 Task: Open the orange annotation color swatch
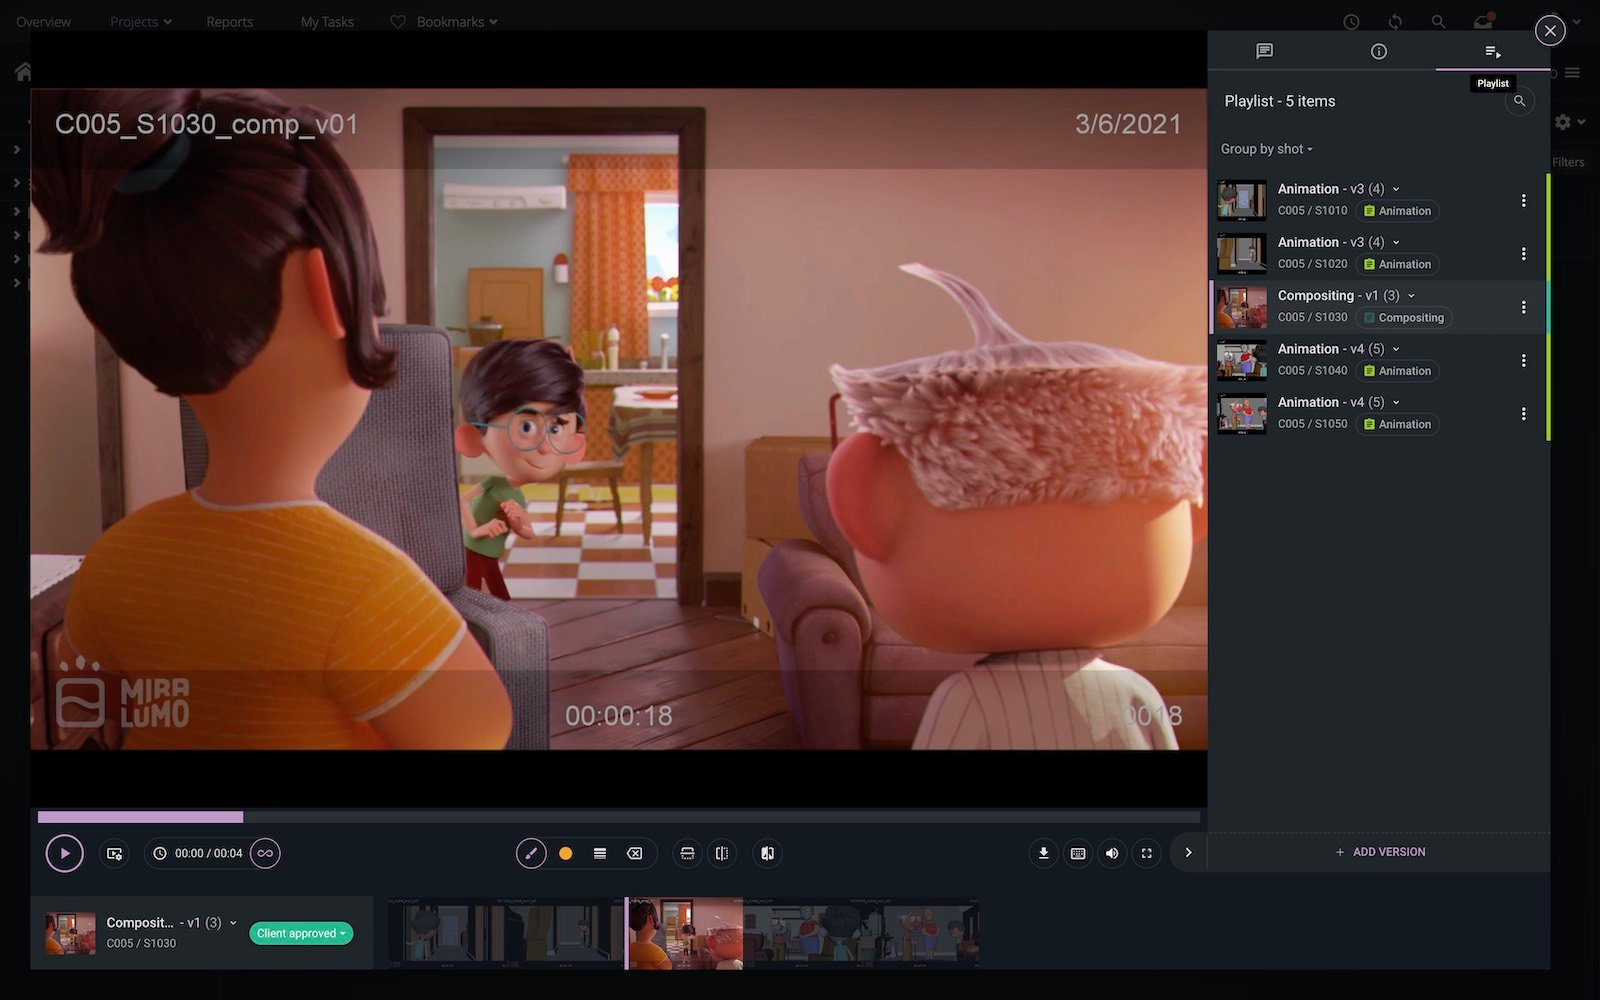[566, 853]
